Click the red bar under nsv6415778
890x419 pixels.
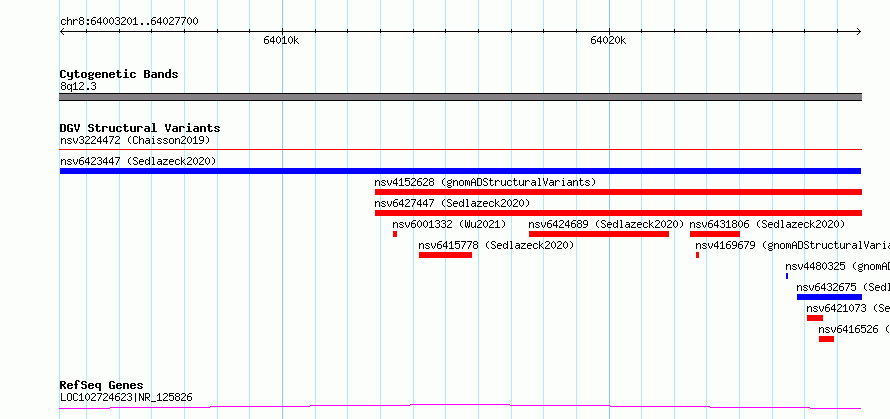pyautogui.click(x=446, y=255)
